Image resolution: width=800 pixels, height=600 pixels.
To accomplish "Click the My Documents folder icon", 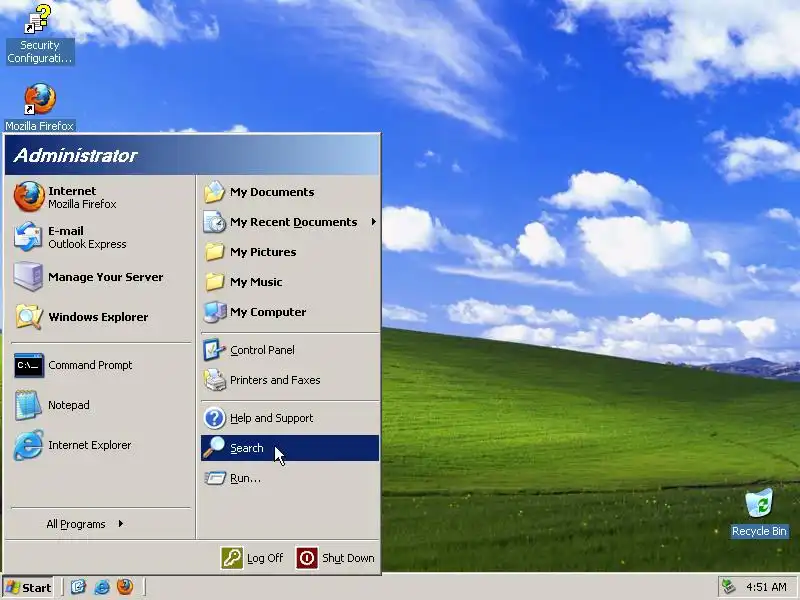I will pyautogui.click(x=214, y=192).
